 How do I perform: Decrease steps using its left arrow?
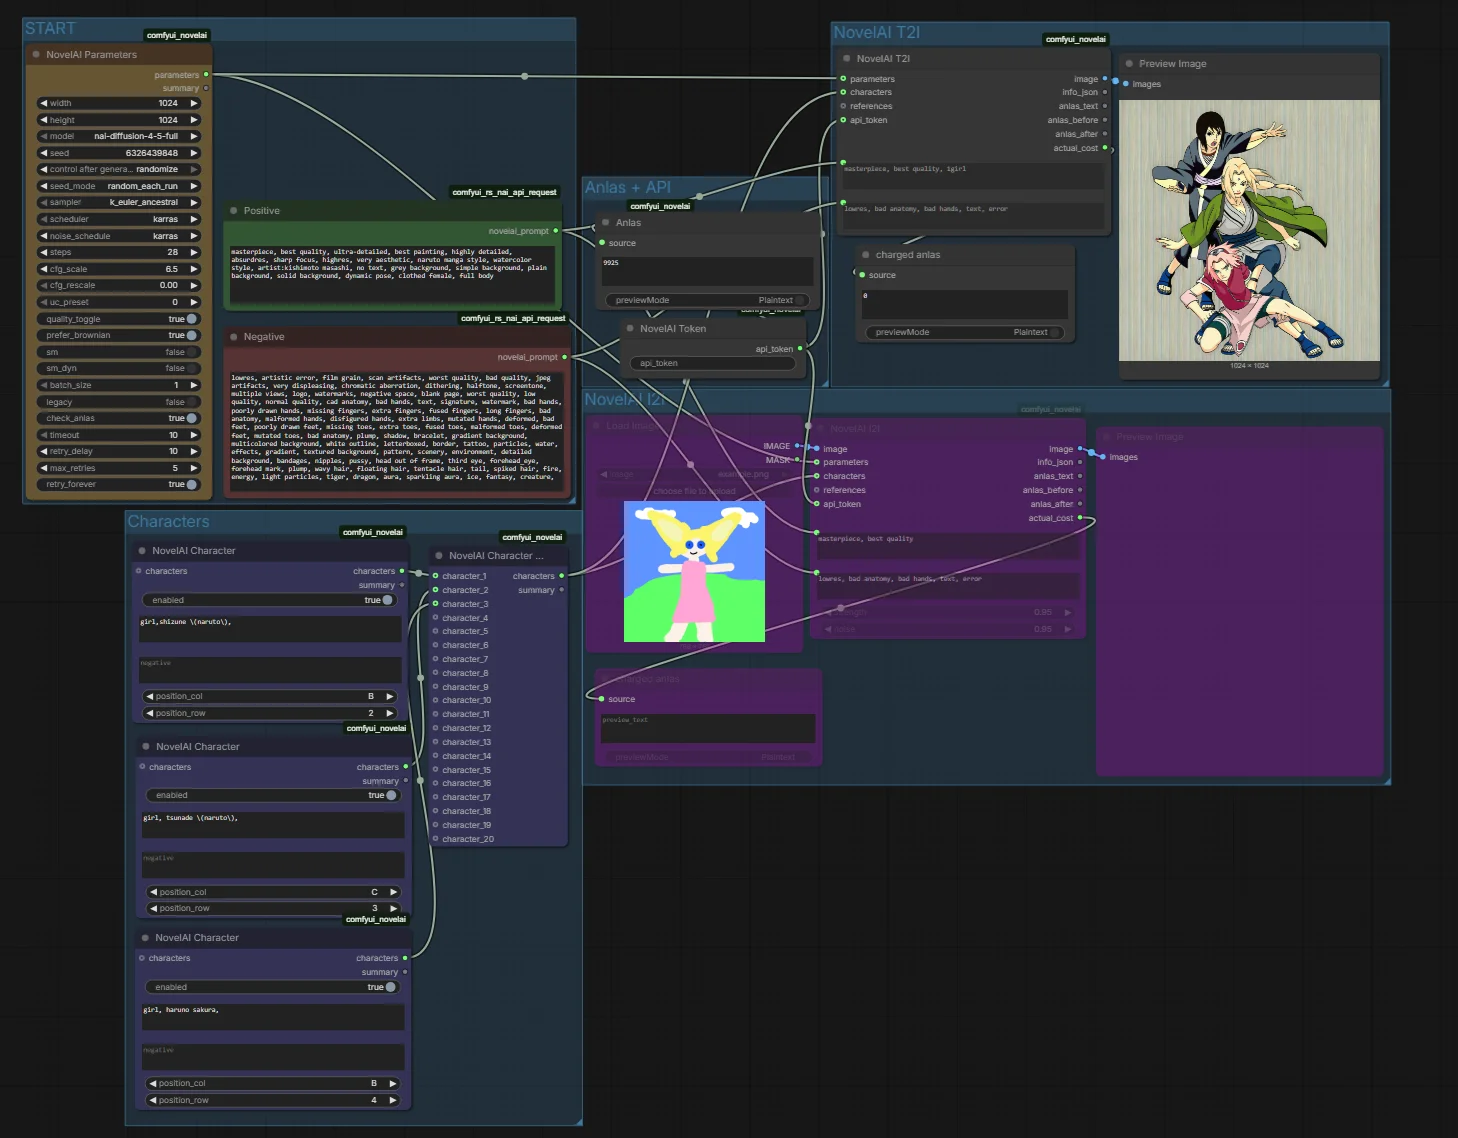pyautogui.click(x=44, y=252)
